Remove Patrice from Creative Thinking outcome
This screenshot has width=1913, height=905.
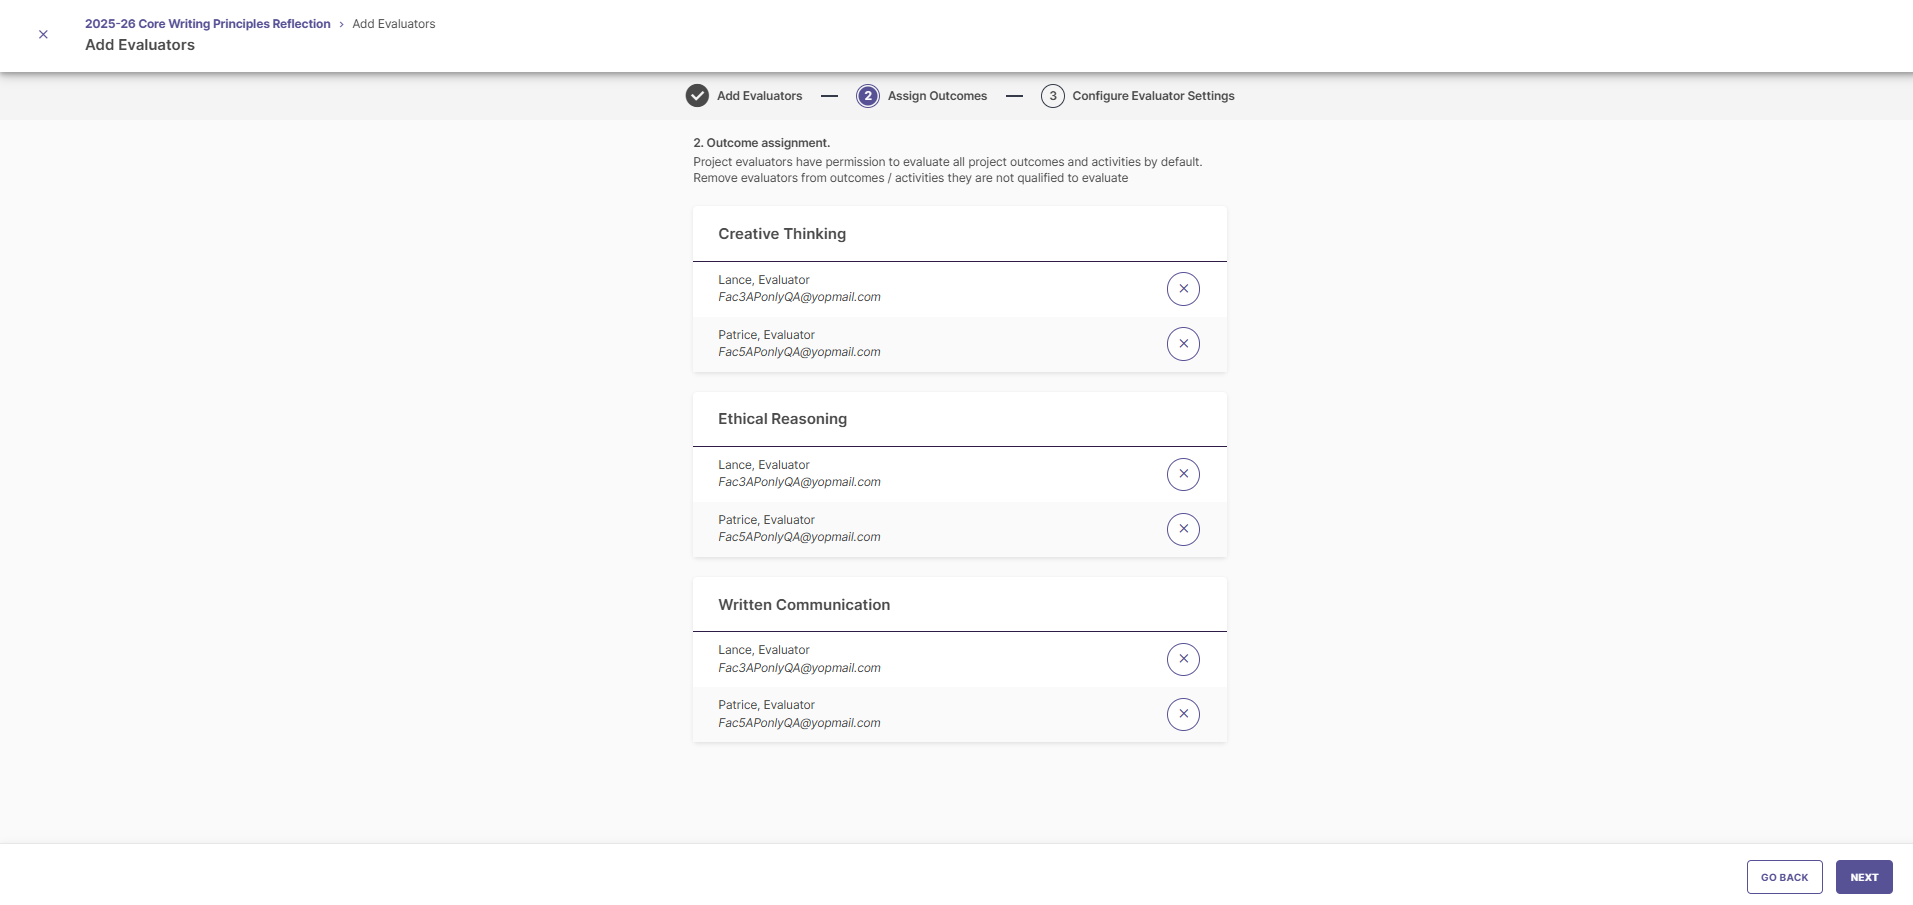(x=1183, y=344)
